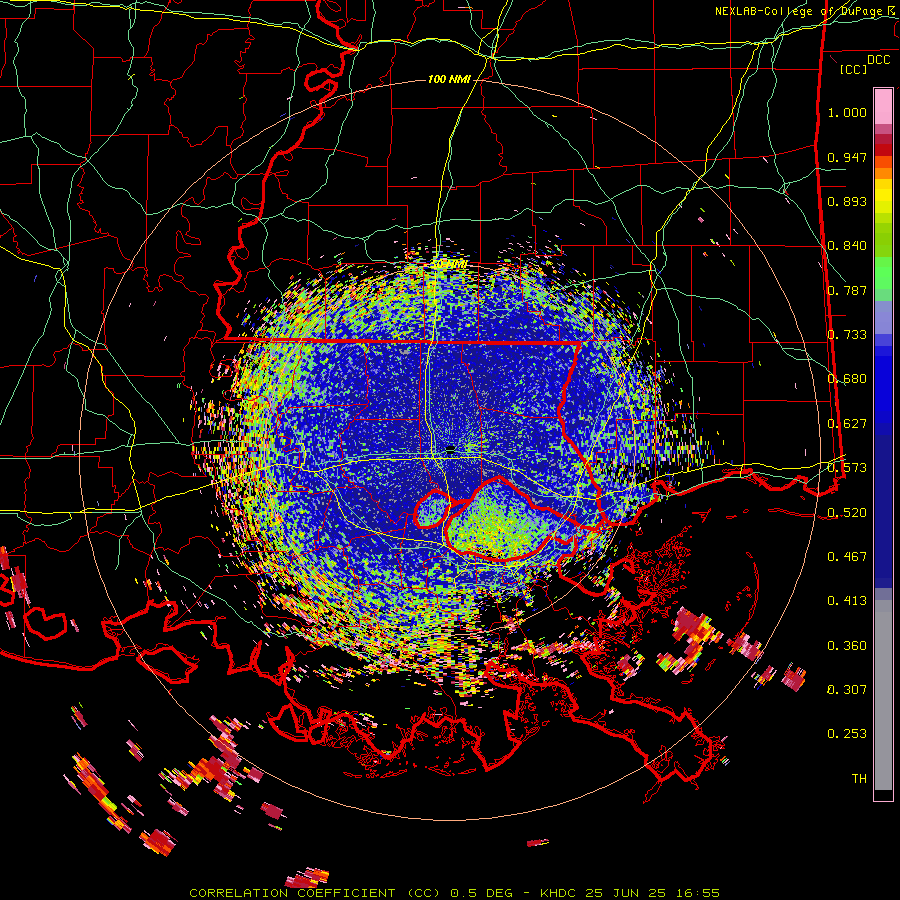Click the NEXLAB-College of DuPage credit text
Screen dimensions: 900x900
(x=807, y=11)
